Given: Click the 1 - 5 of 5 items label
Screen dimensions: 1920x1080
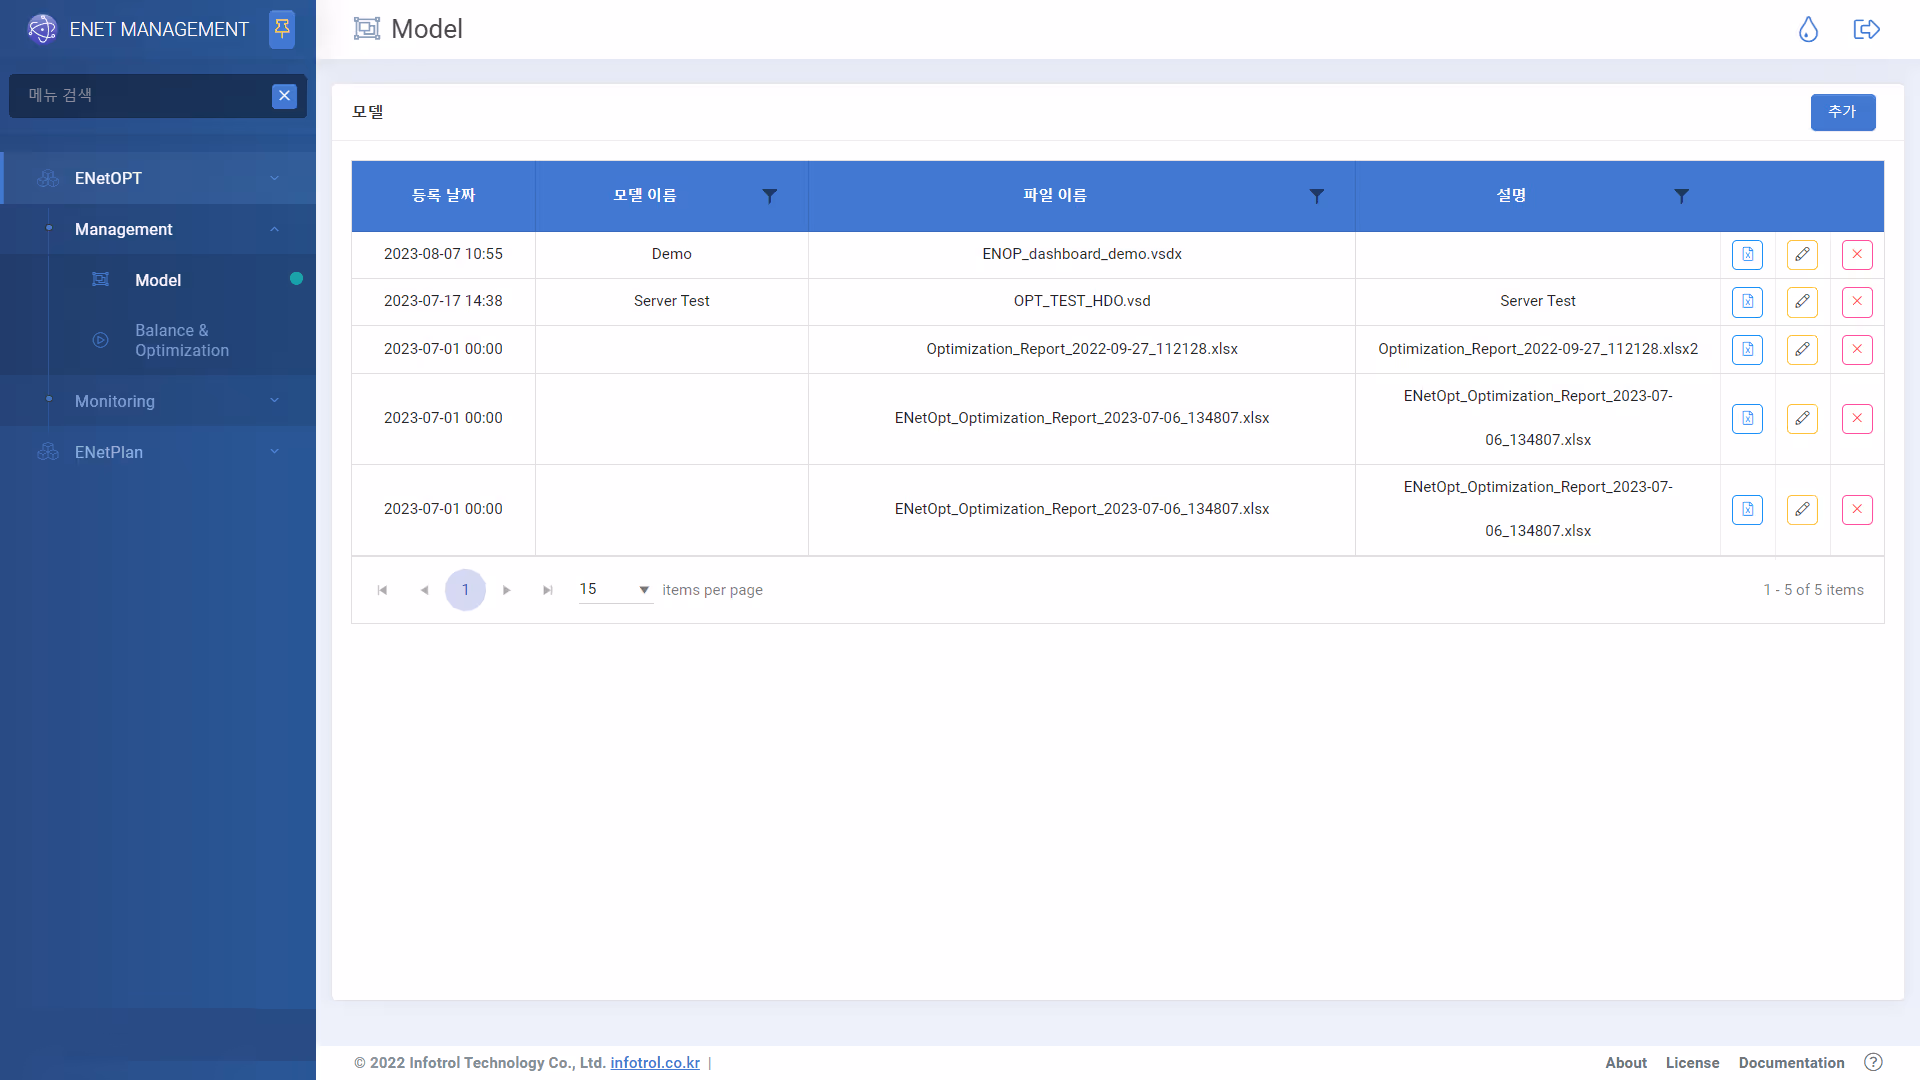Looking at the screenshot, I should coord(1813,590).
